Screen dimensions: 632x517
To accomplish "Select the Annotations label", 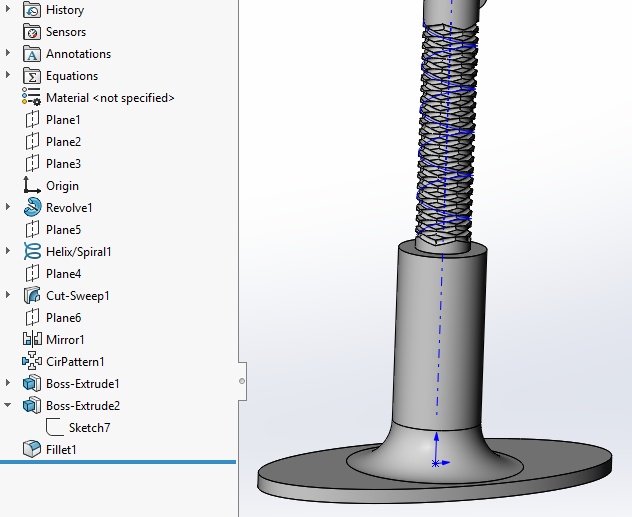I will (x=79, y=54).
